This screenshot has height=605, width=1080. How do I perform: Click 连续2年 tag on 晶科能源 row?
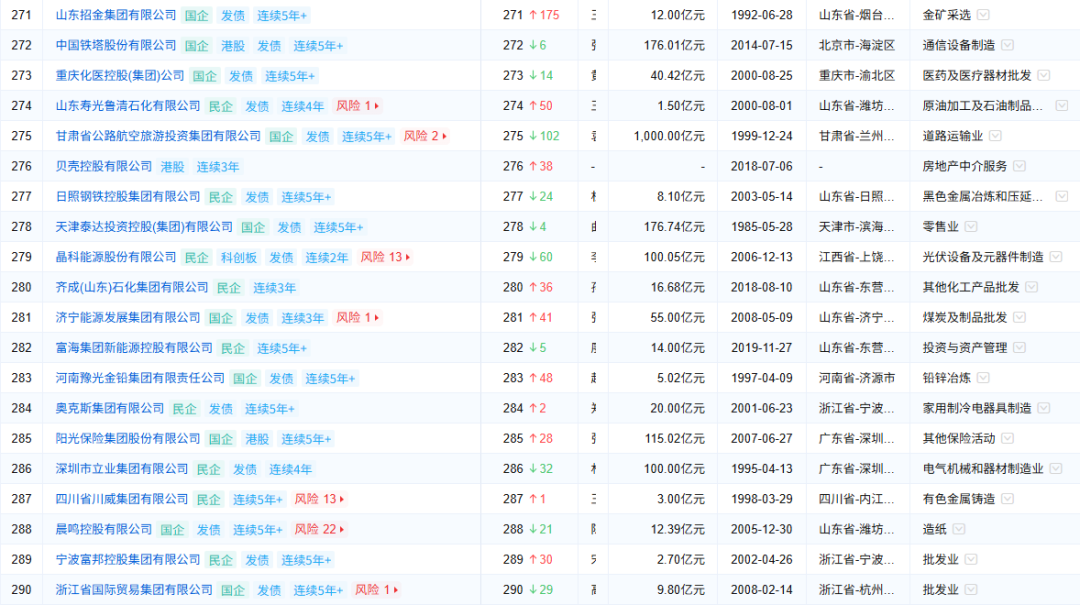[326, 258]
